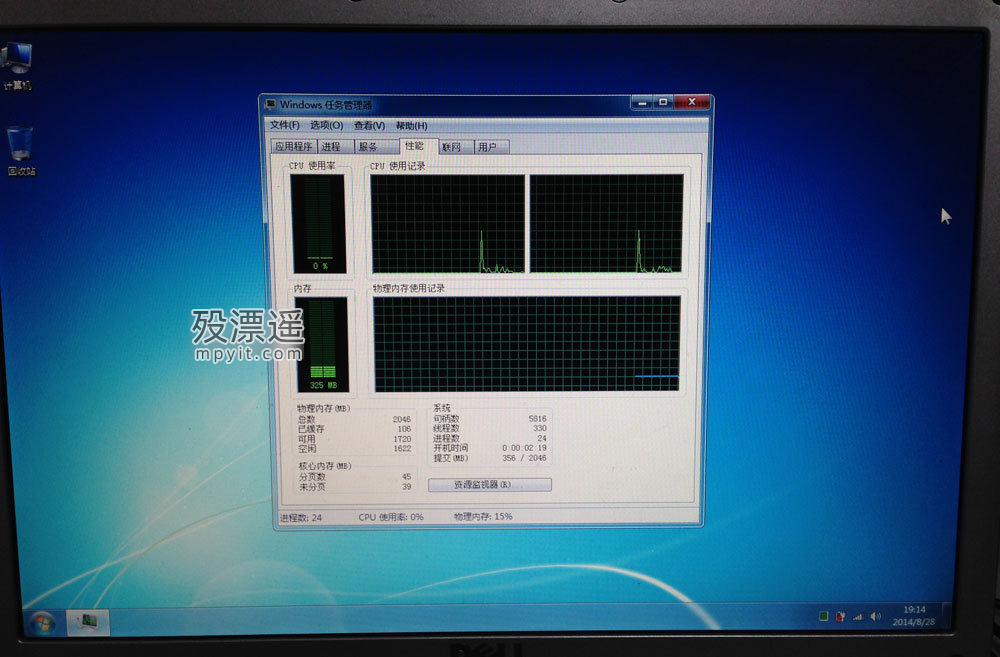Click the 系统 group label
Screen dimensions: 1000x657
(x=442, y=408)
